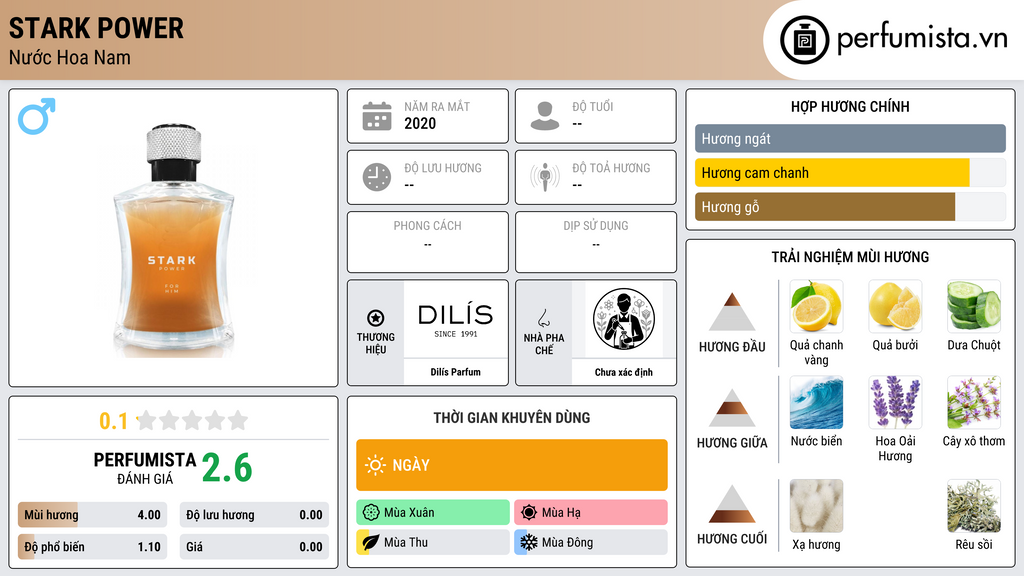The image size is (1024, 576).
Task: Click the star badge icon above Thương hiệu
Action: [376, 318]
